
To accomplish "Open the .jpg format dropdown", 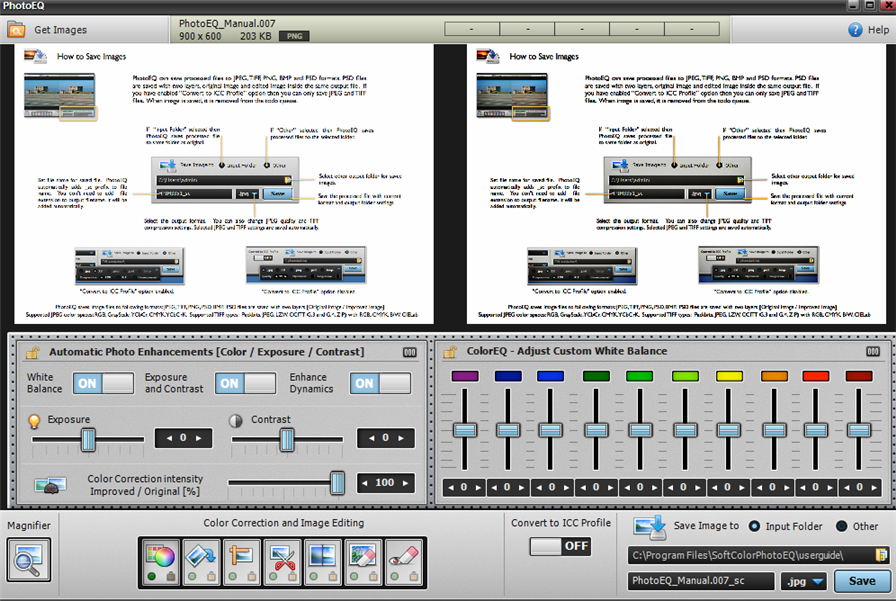I will pyautogui.click(x=804, y=581).
